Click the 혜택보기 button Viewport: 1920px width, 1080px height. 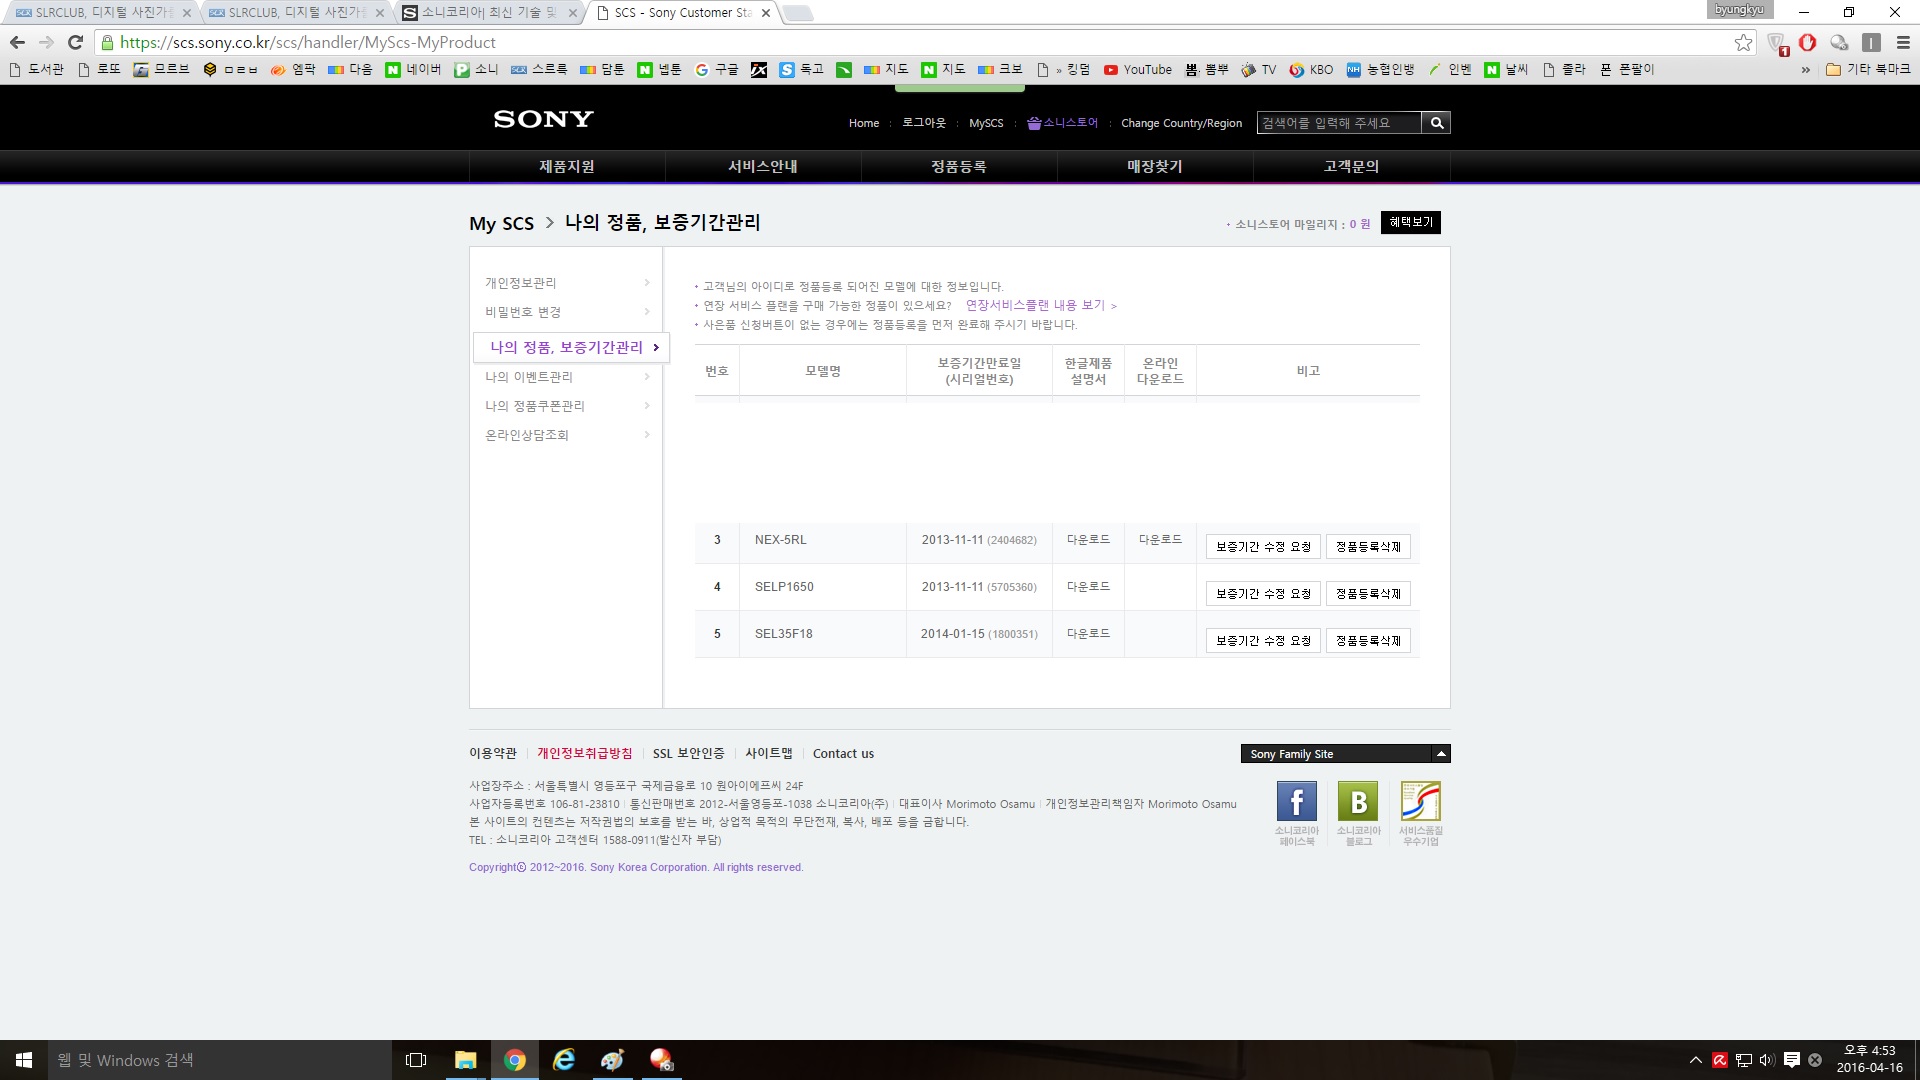1410,222
